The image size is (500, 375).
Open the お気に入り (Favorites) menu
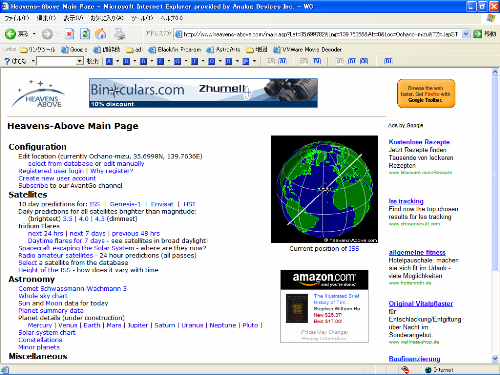point(107,18)
